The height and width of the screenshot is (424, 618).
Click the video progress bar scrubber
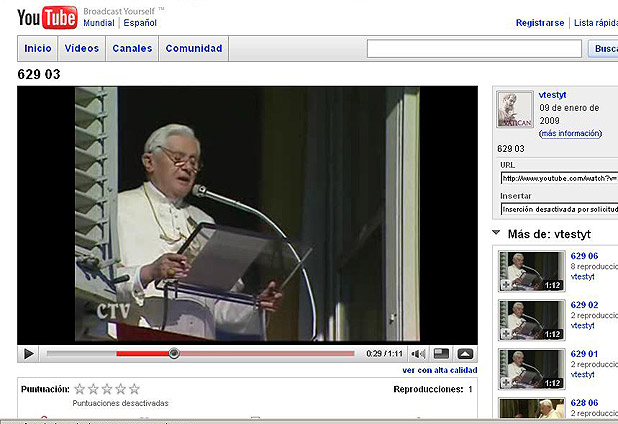click(x=174, y=353)
